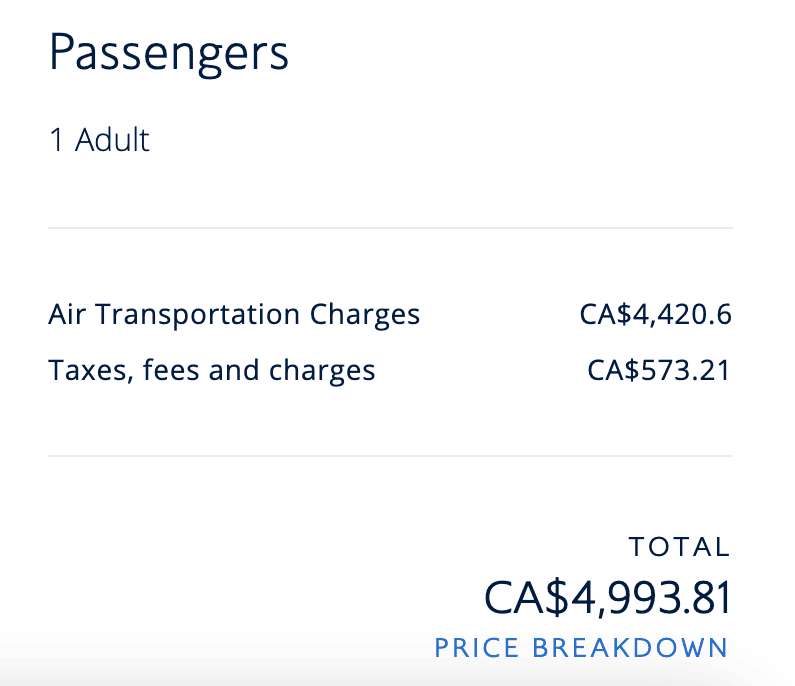Click the Passengers heading

point(168,52)
